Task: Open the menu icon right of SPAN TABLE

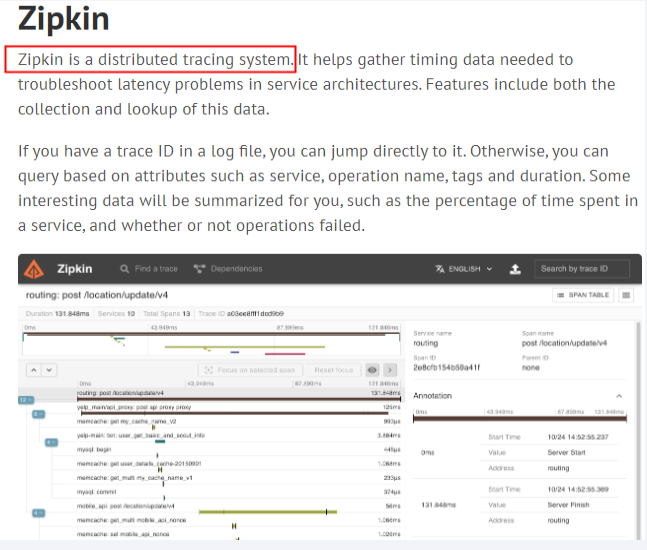Action: [626, 295]
